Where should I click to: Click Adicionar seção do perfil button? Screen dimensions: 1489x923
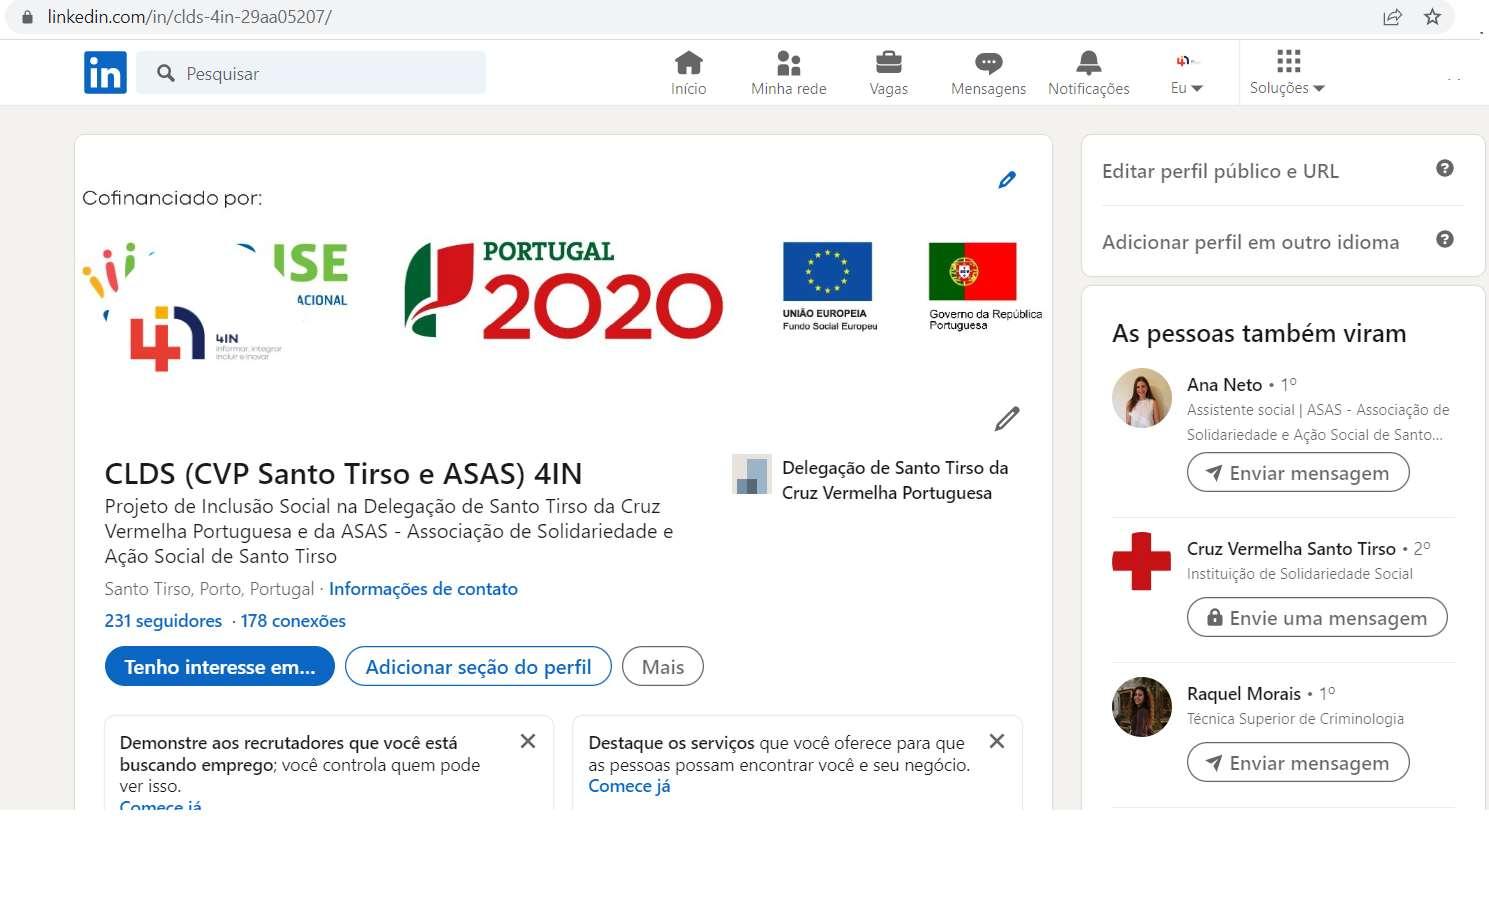(x=478, y=667)
